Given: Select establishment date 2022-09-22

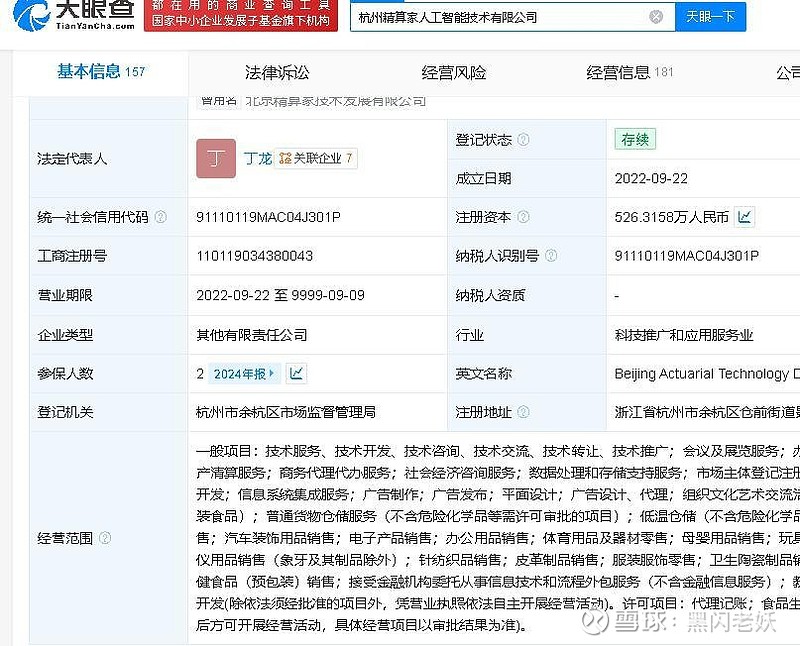Looking at the screenshot, I should [x=651, y=179].
